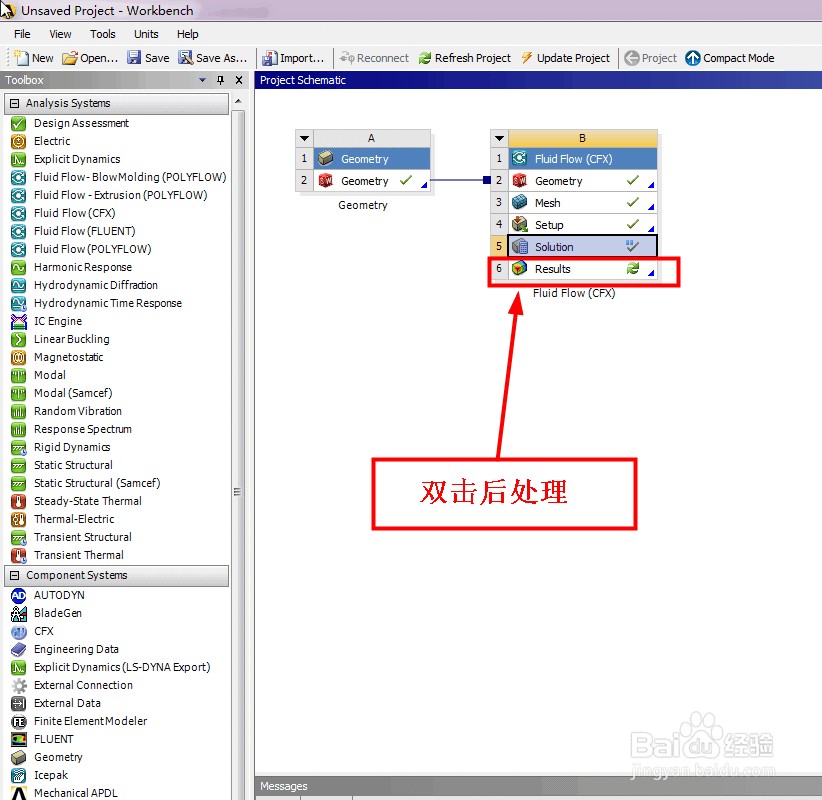Select the Finite Element Modeler icon
The width and height of the screenshot is (822, 800).
click(x=18, y=721)
